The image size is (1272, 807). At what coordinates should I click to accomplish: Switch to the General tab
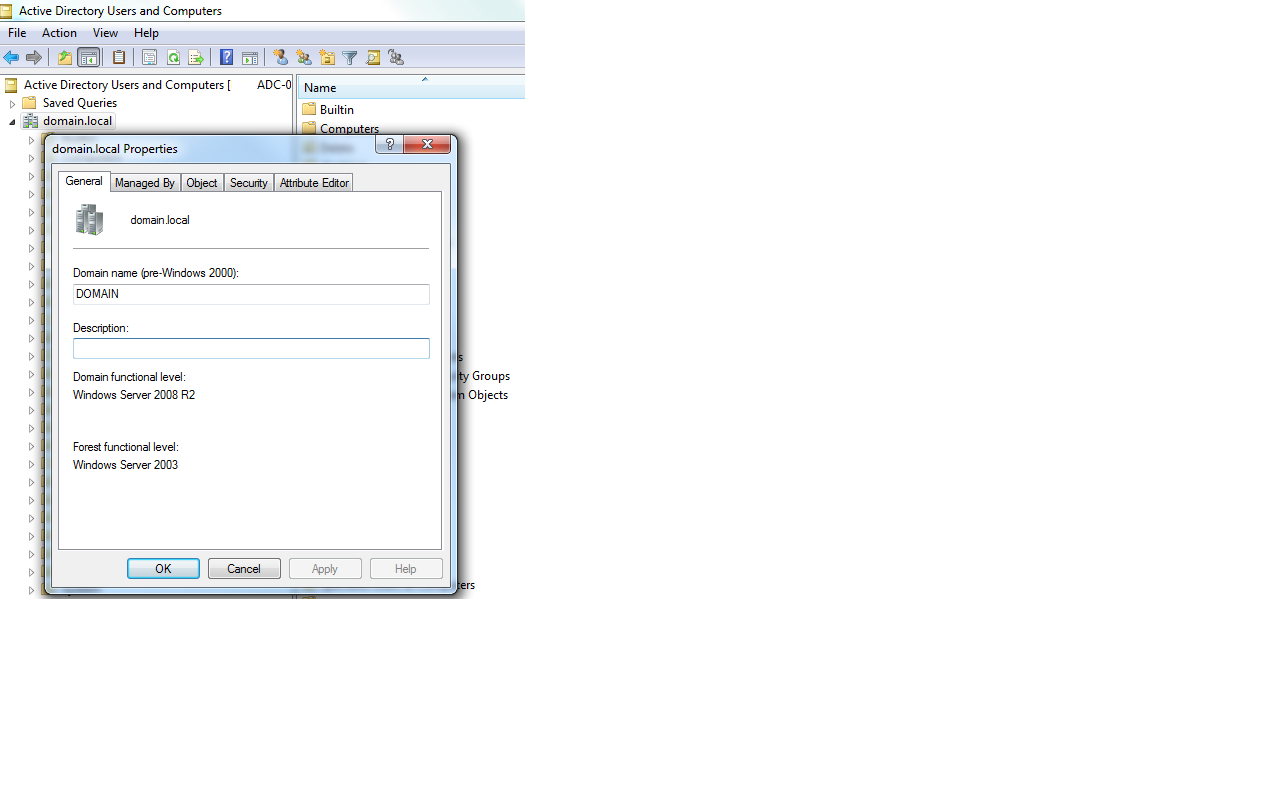pyautogui.click(x=84, y=181)
